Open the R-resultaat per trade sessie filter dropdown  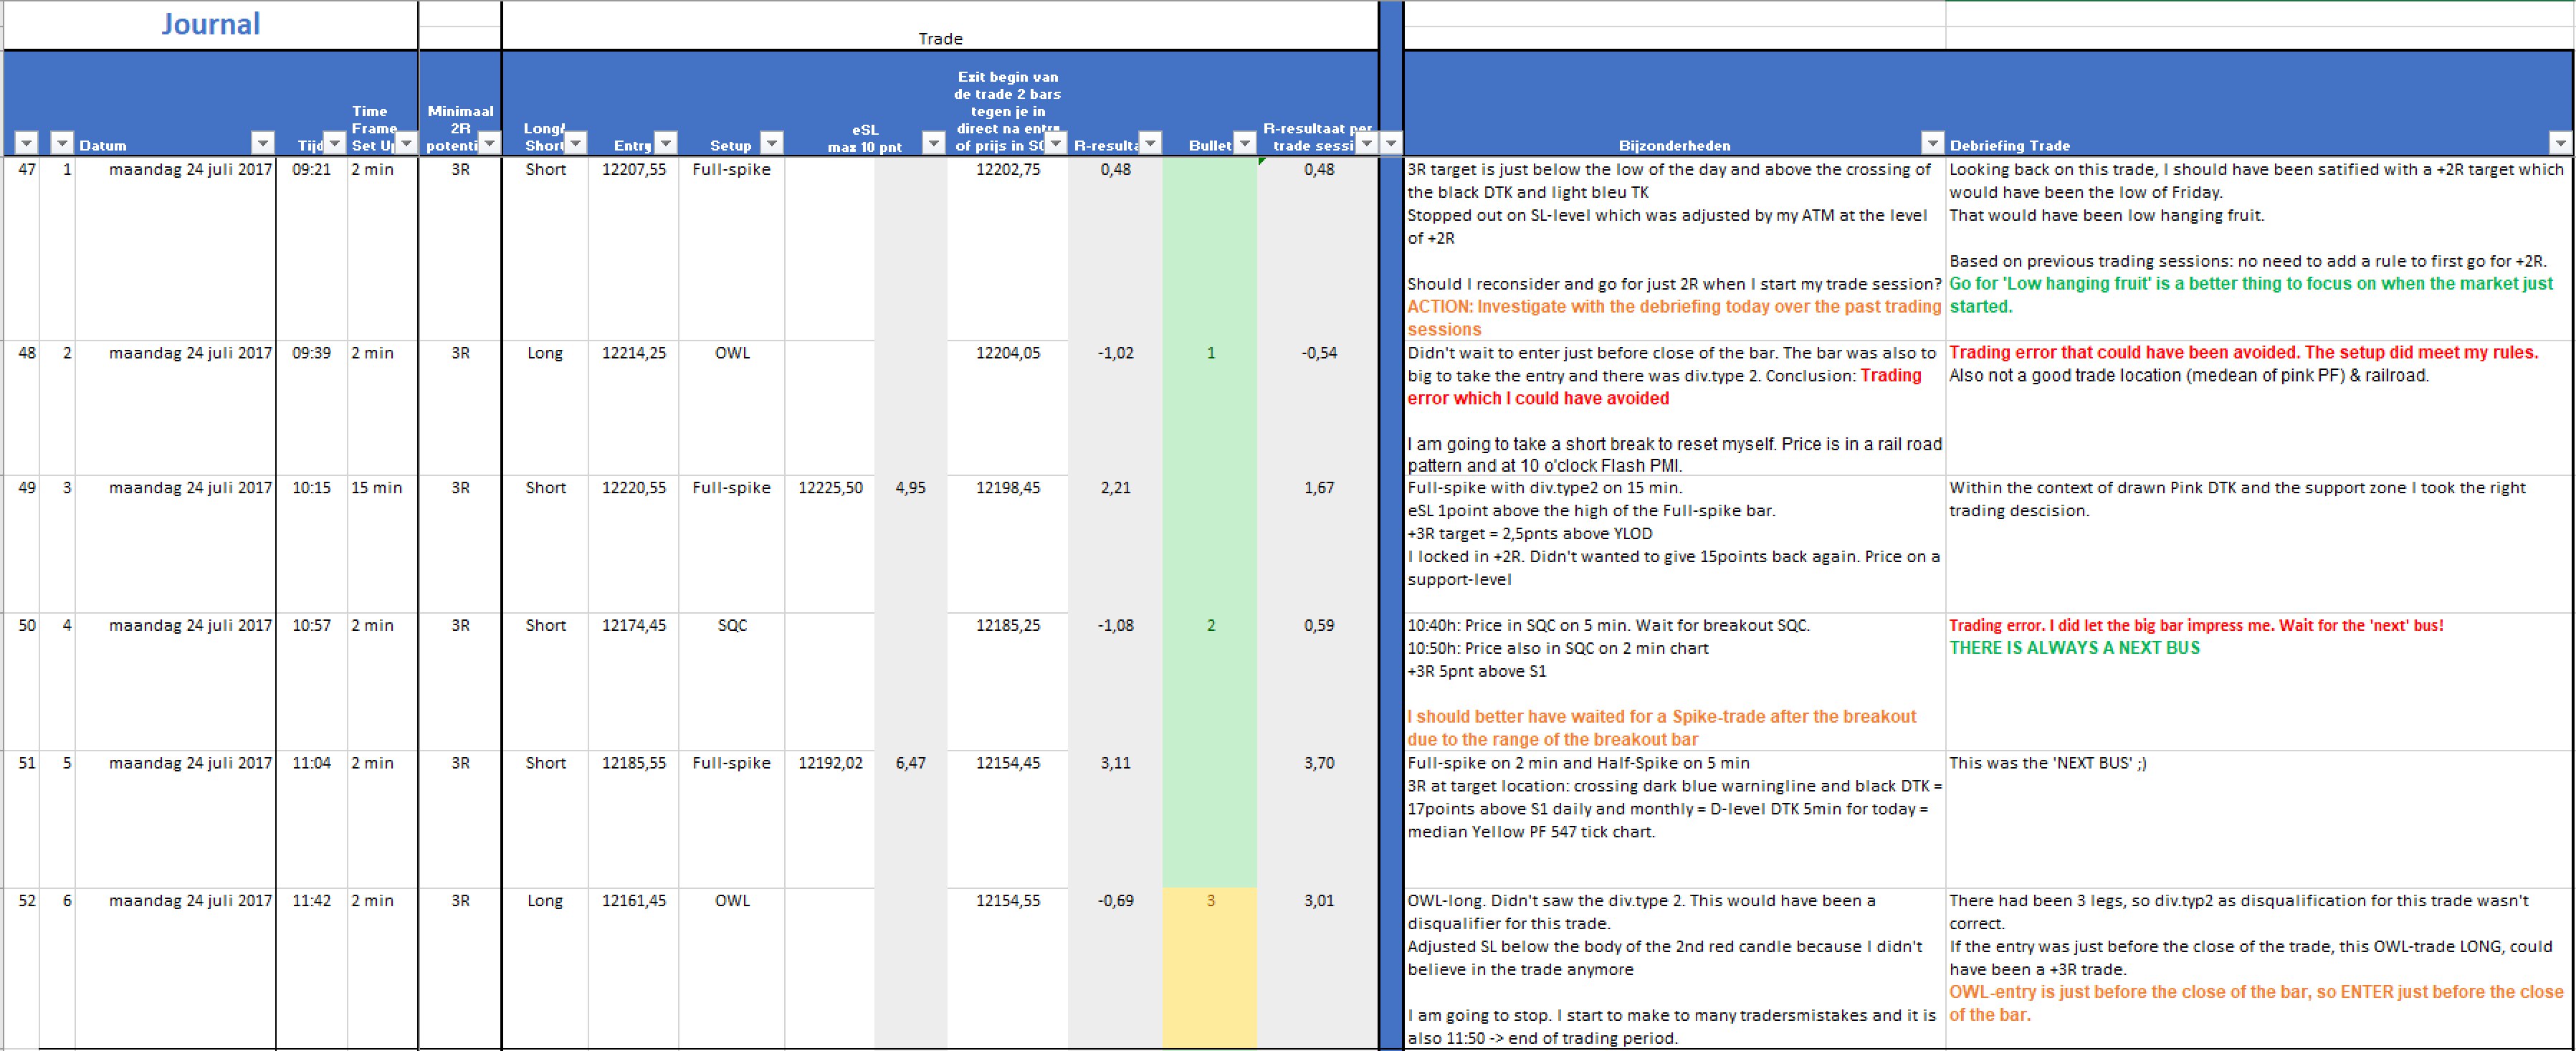tap(1366, 143)
